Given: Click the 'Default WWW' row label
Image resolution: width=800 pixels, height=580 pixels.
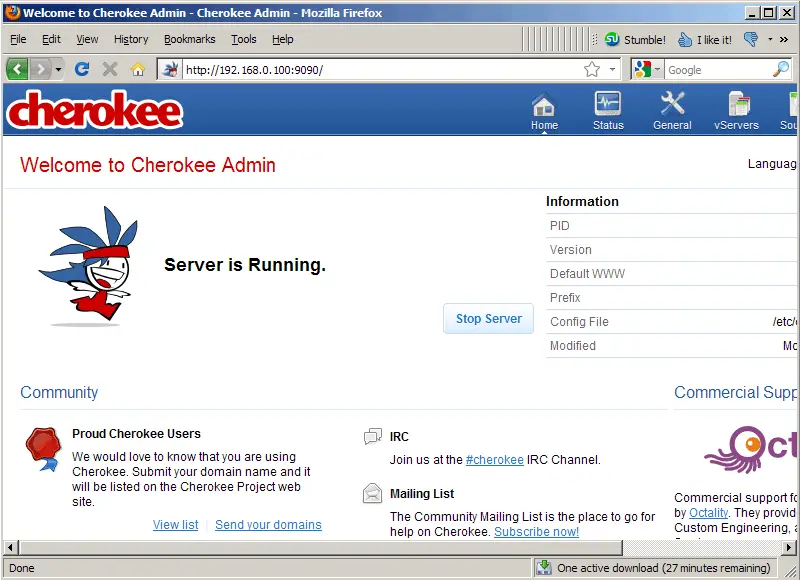Looking at the screenshot, I should pyautogui.click(x=587, y=273).
